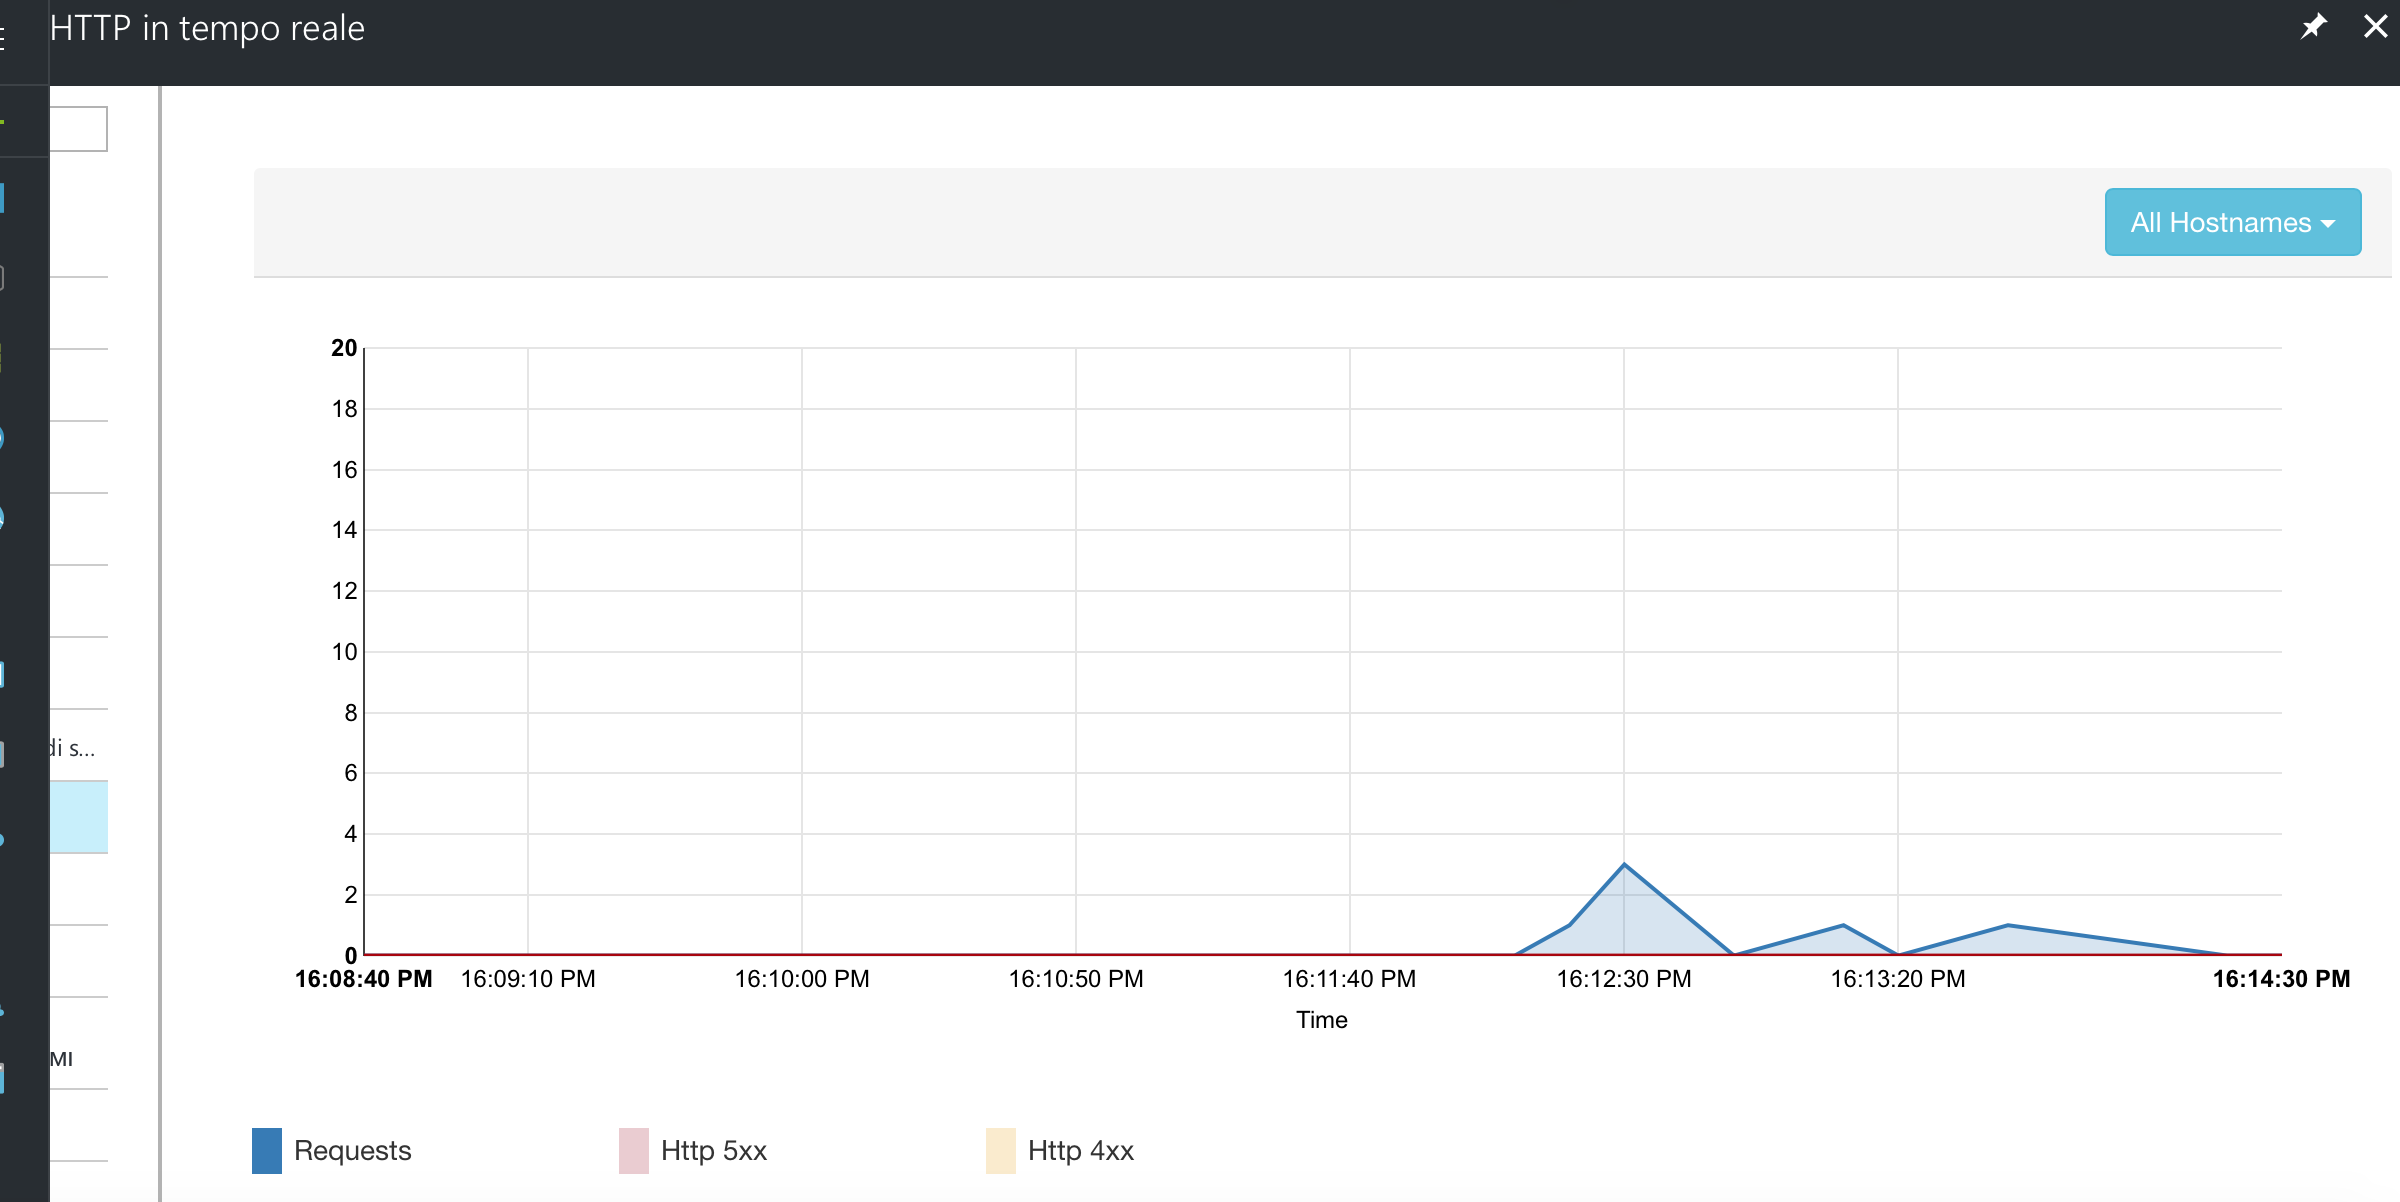Click the Requests legend label
This screenshot has height=1202, width=2400.
pyautogui.click(x=353, y=1150)
